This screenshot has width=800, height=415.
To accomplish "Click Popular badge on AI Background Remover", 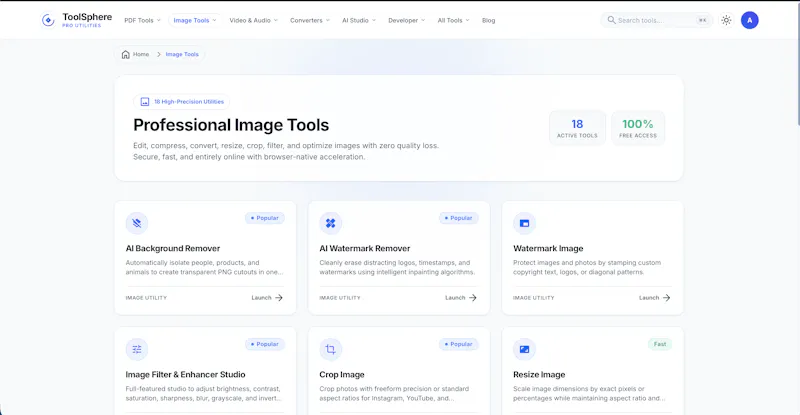I will click(x=265, y=218).
